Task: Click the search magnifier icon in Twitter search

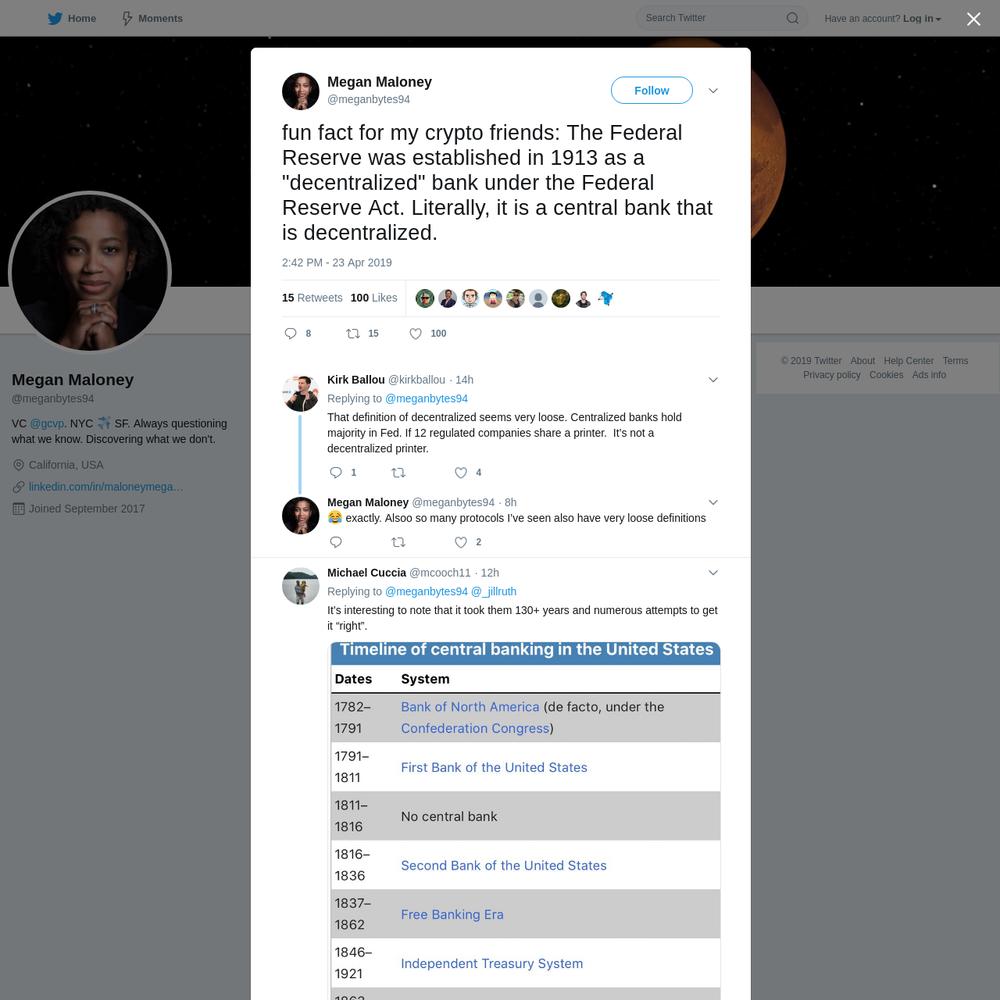Action: click(792, 18)
